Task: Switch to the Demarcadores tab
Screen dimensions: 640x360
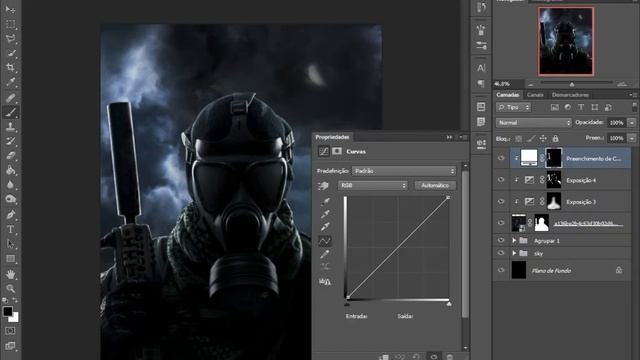Action: coord(570,95)
